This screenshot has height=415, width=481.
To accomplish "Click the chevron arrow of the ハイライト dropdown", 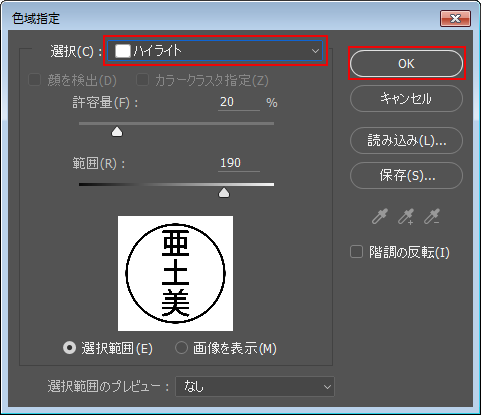I will pos(315,51).
